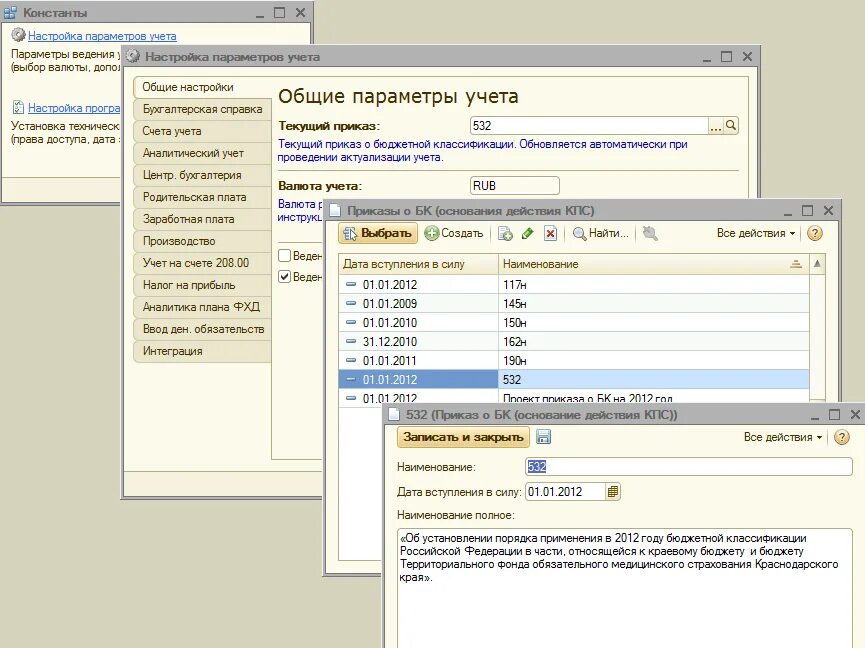This screenshot has height=648, width=865.
Task: Click the floppy disk save icon
Action: coord(543,437)
